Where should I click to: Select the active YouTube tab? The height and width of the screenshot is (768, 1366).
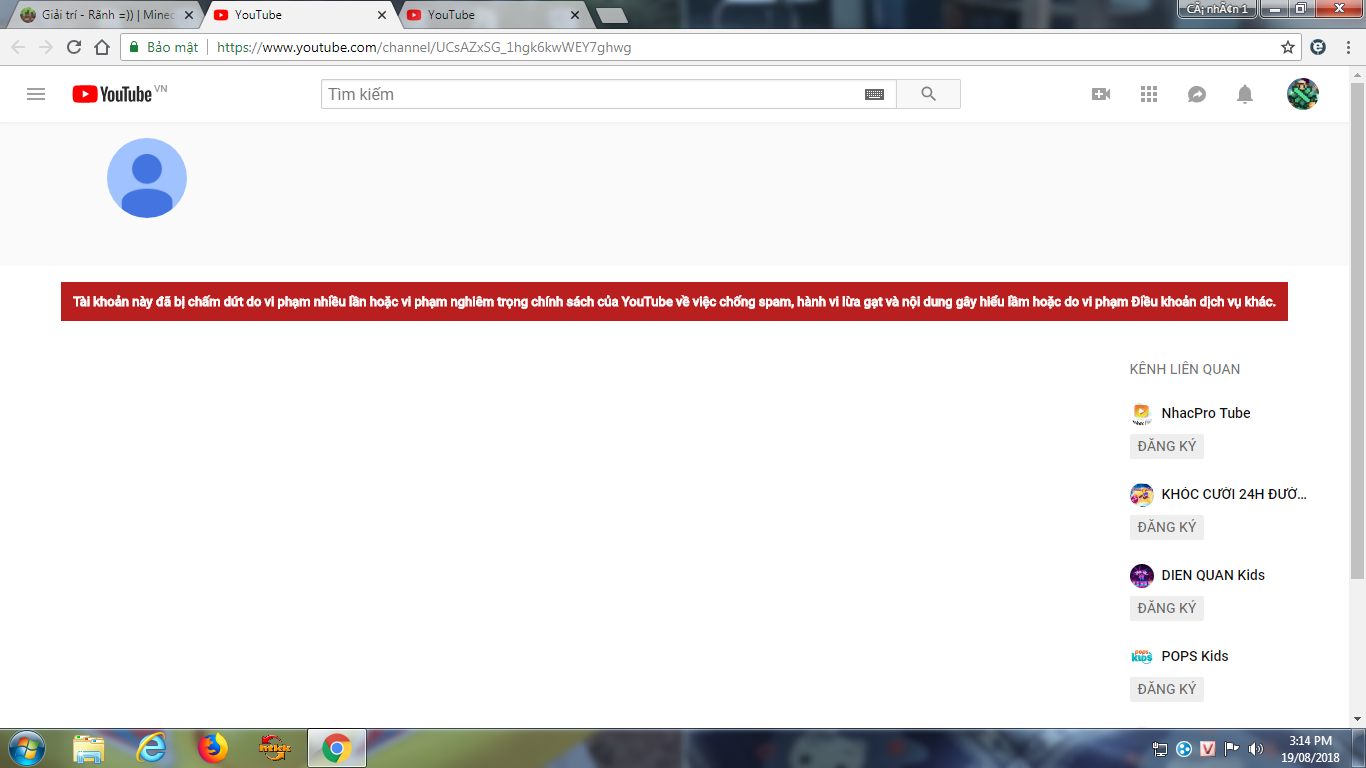click(x=300, y=15)
